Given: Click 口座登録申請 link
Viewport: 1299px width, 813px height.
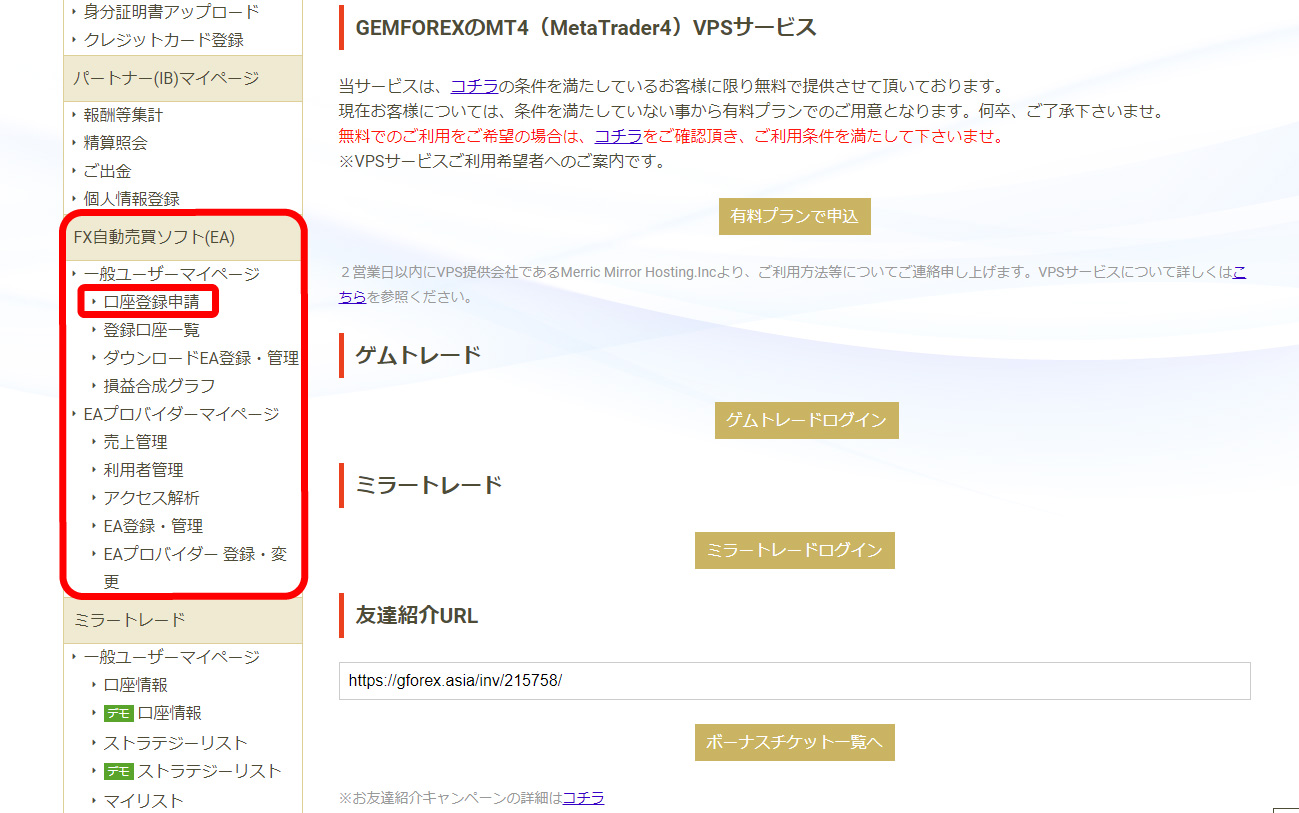Looking at the screenshot, I should (x=152, y=302).
